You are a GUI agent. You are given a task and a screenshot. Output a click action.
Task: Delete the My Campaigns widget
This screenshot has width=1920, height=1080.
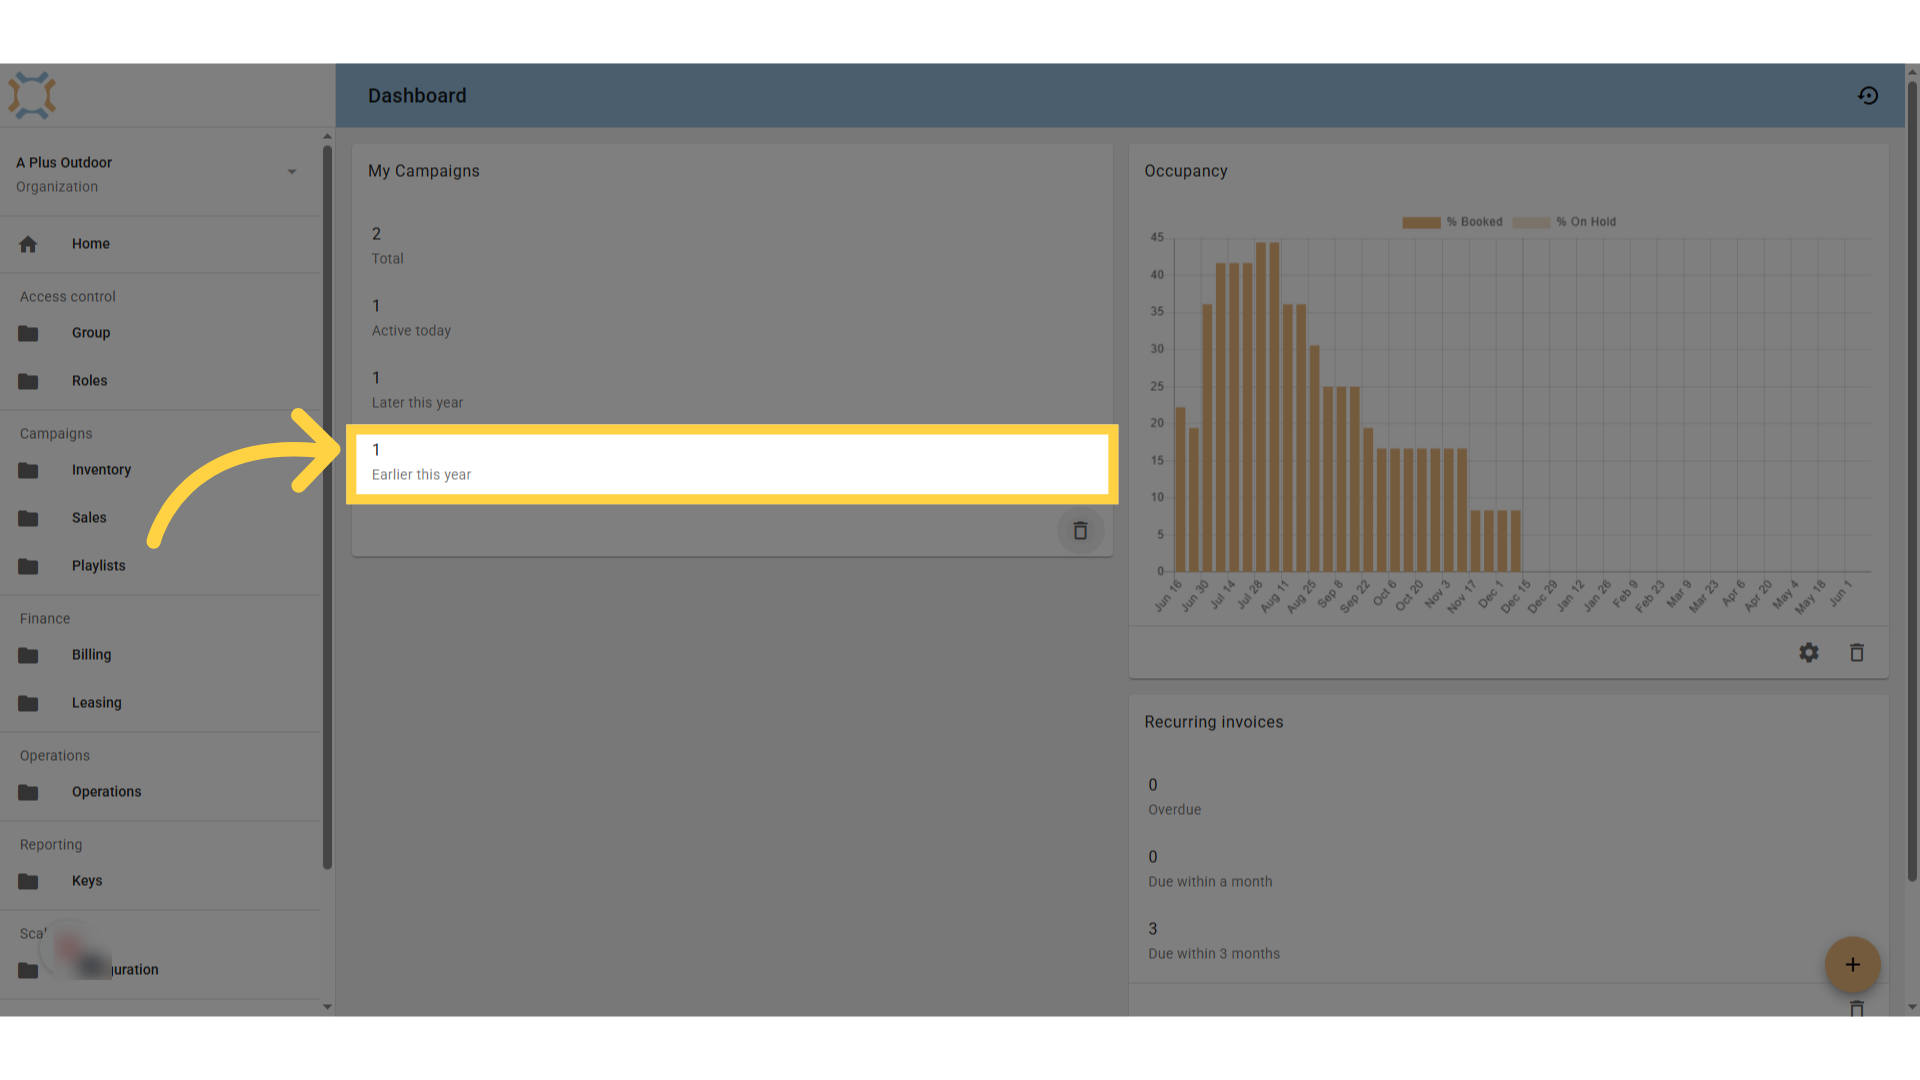tap(1080, 531)
